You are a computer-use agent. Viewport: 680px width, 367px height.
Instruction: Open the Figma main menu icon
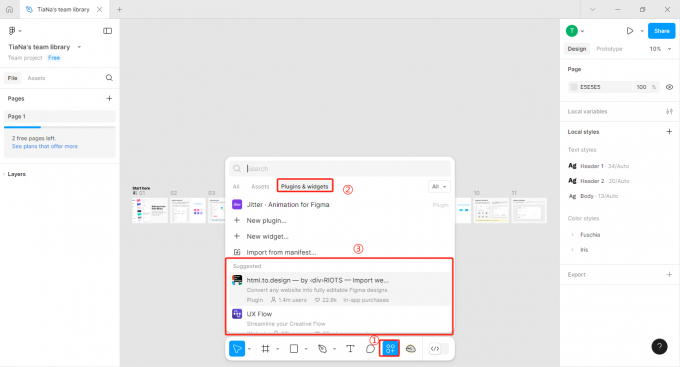tap(12, 31)
